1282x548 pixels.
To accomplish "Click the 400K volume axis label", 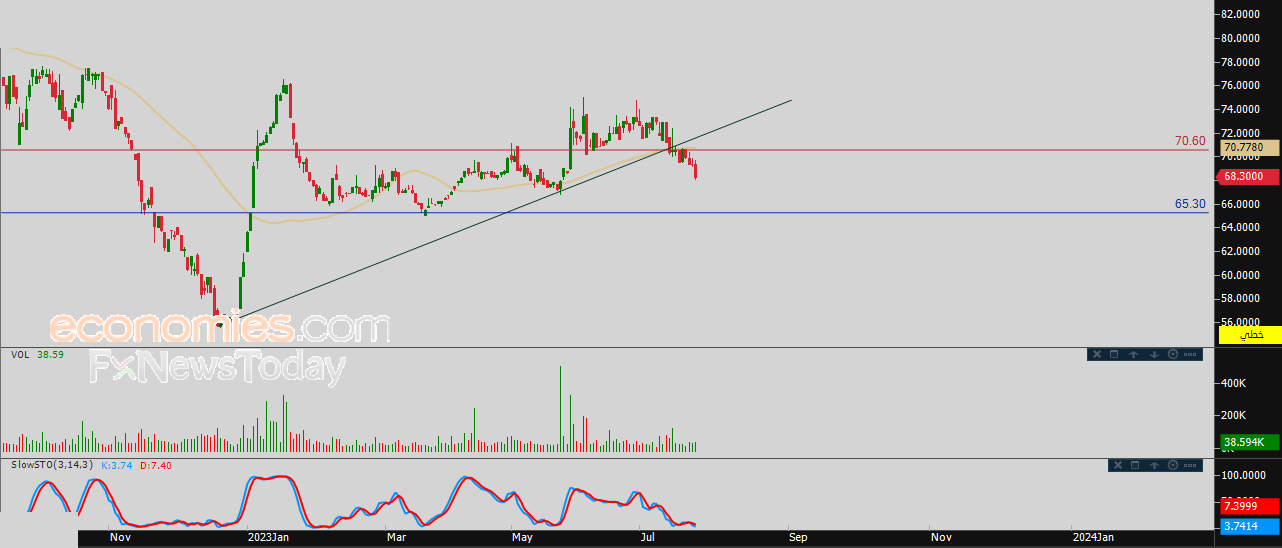I will pos(1233,383).
